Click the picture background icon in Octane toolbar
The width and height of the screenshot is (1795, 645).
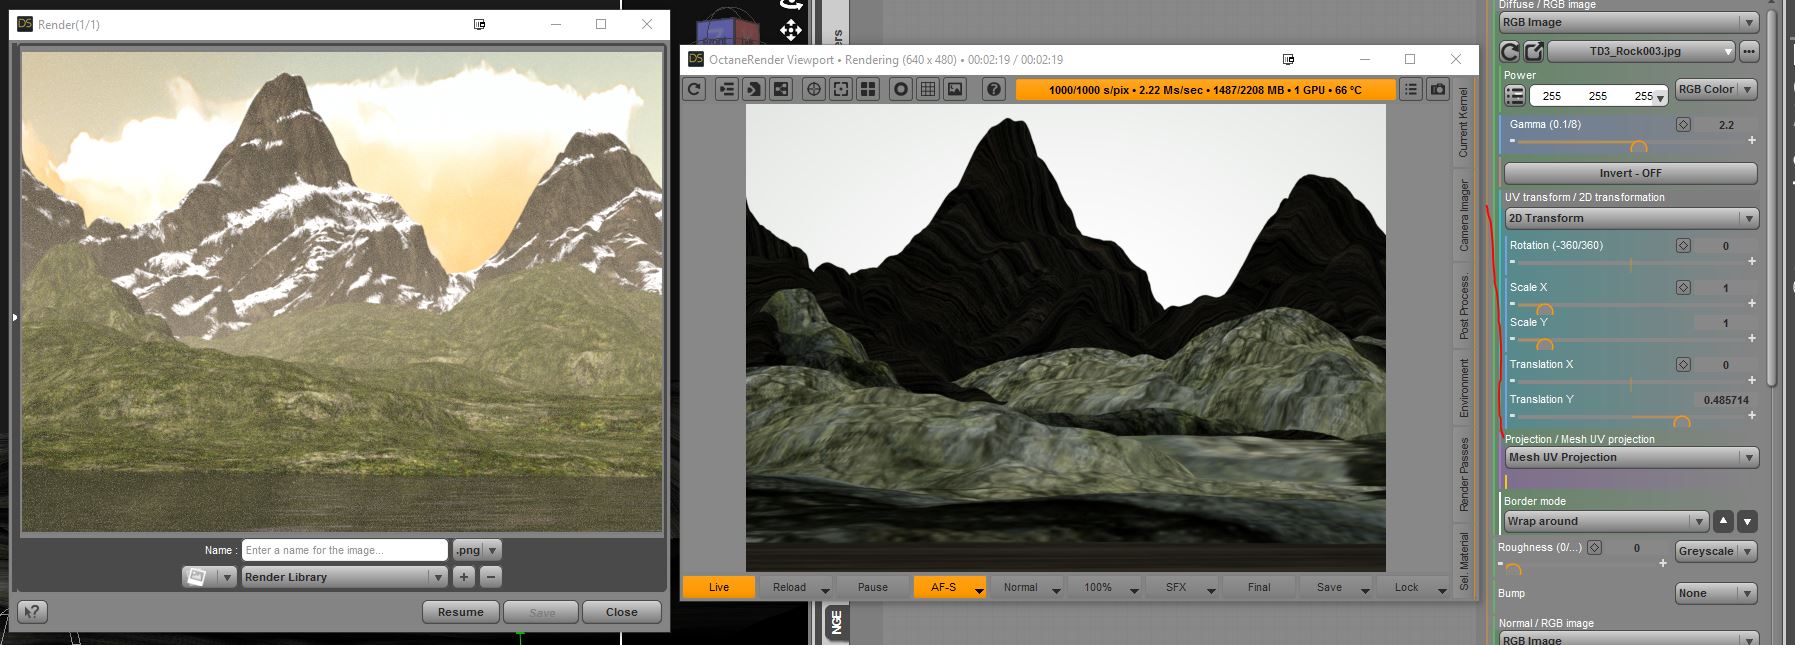point(955,89)
